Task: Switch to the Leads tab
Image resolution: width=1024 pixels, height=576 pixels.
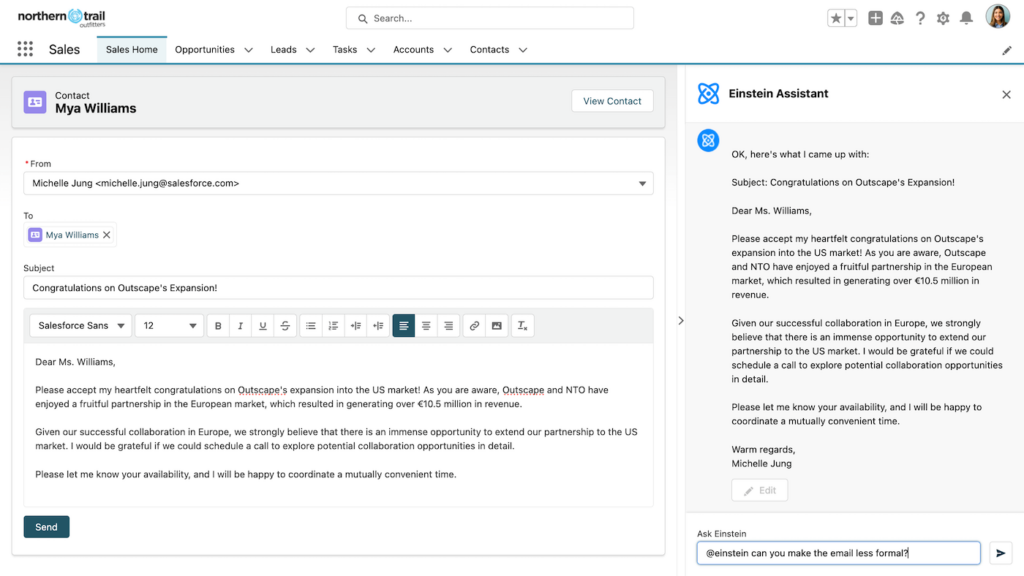Action: coord(285,48)
